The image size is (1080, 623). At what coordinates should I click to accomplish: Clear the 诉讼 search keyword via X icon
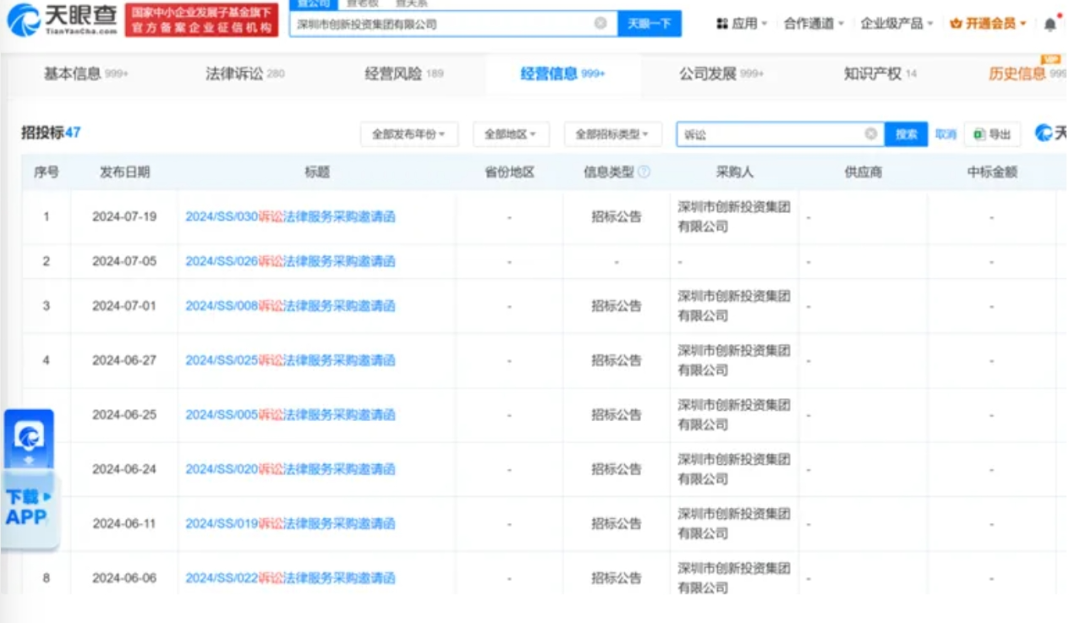pyautogui.click(x=871, y=133)
